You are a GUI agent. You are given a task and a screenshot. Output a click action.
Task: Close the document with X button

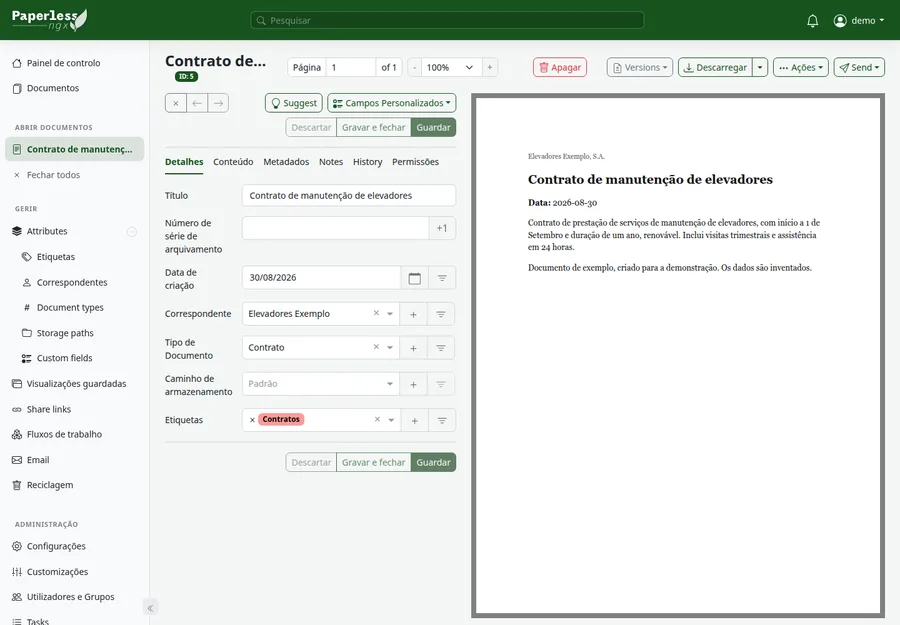[x=176, y=103]
